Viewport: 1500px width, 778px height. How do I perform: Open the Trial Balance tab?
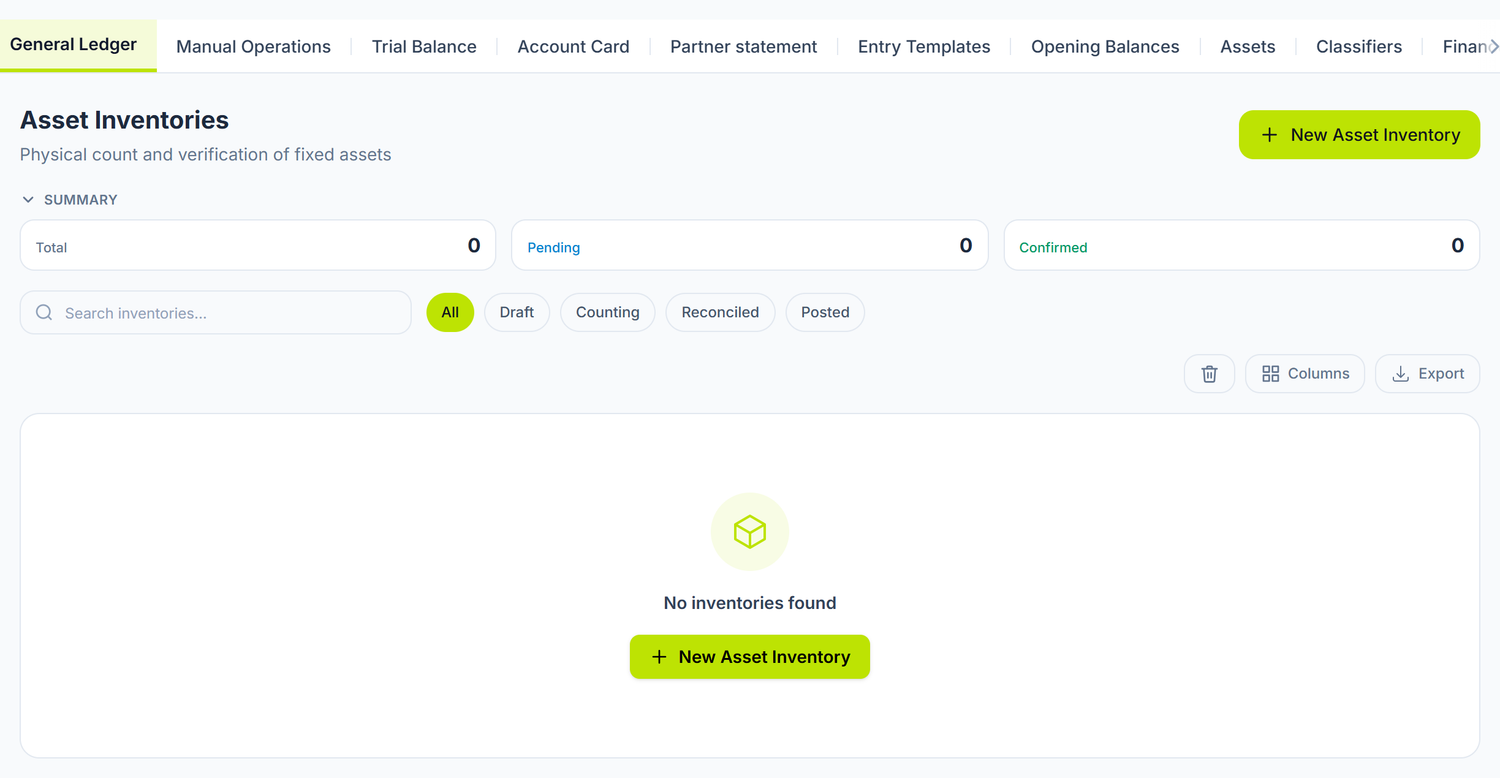coord(424,47)
